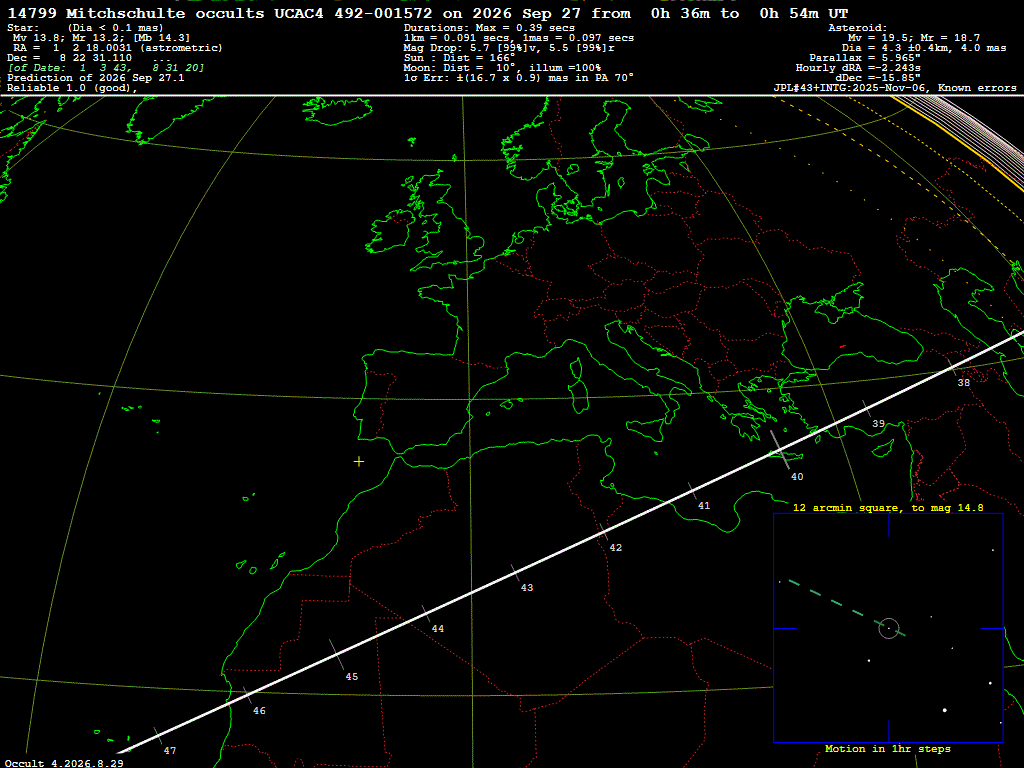Click the small red mark near Black Sea
The image size is (1024, 768).
pos(843,346)
